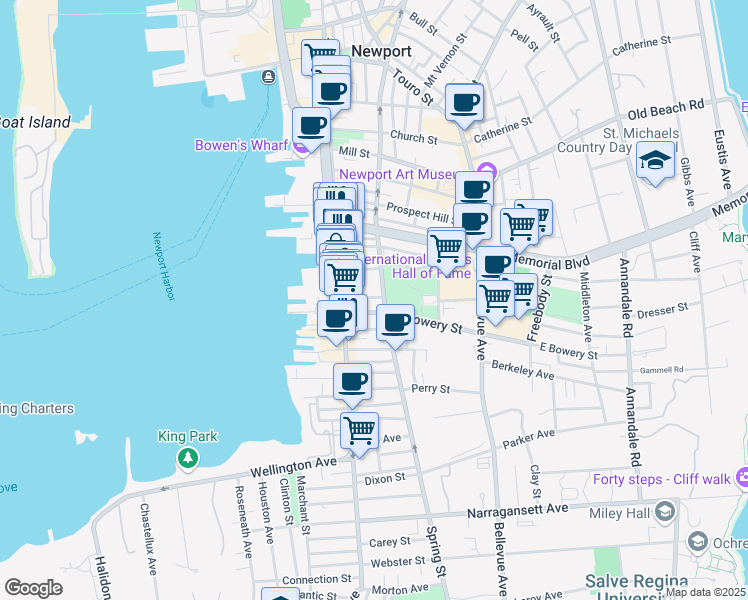Click the Miley Hall label
This screenshot has width=748, height=600.
coord(619,513)
